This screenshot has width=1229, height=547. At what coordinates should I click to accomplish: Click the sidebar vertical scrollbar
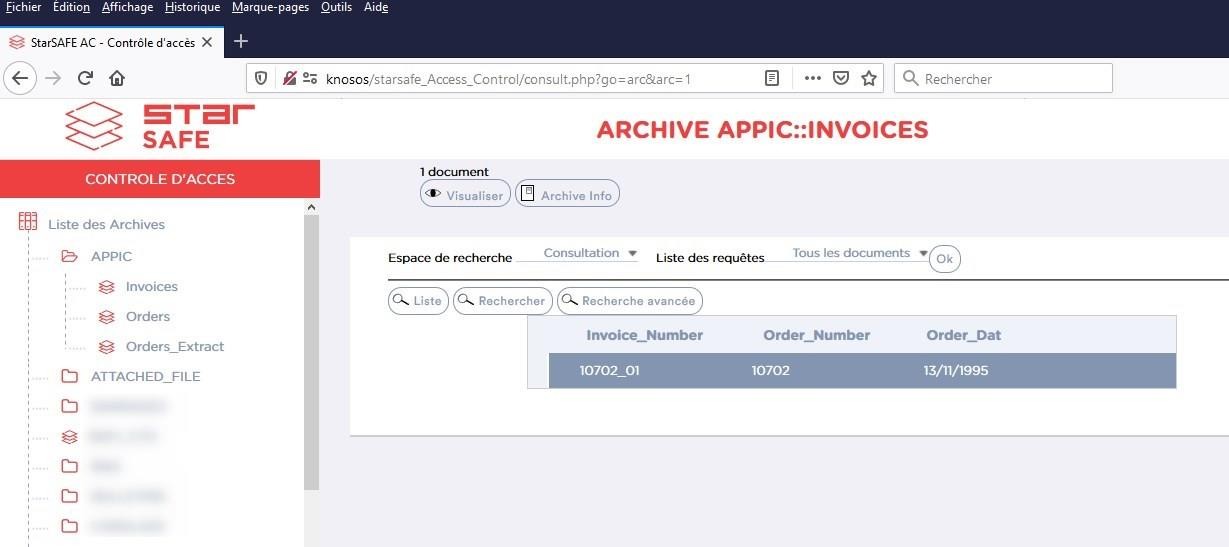311,350
